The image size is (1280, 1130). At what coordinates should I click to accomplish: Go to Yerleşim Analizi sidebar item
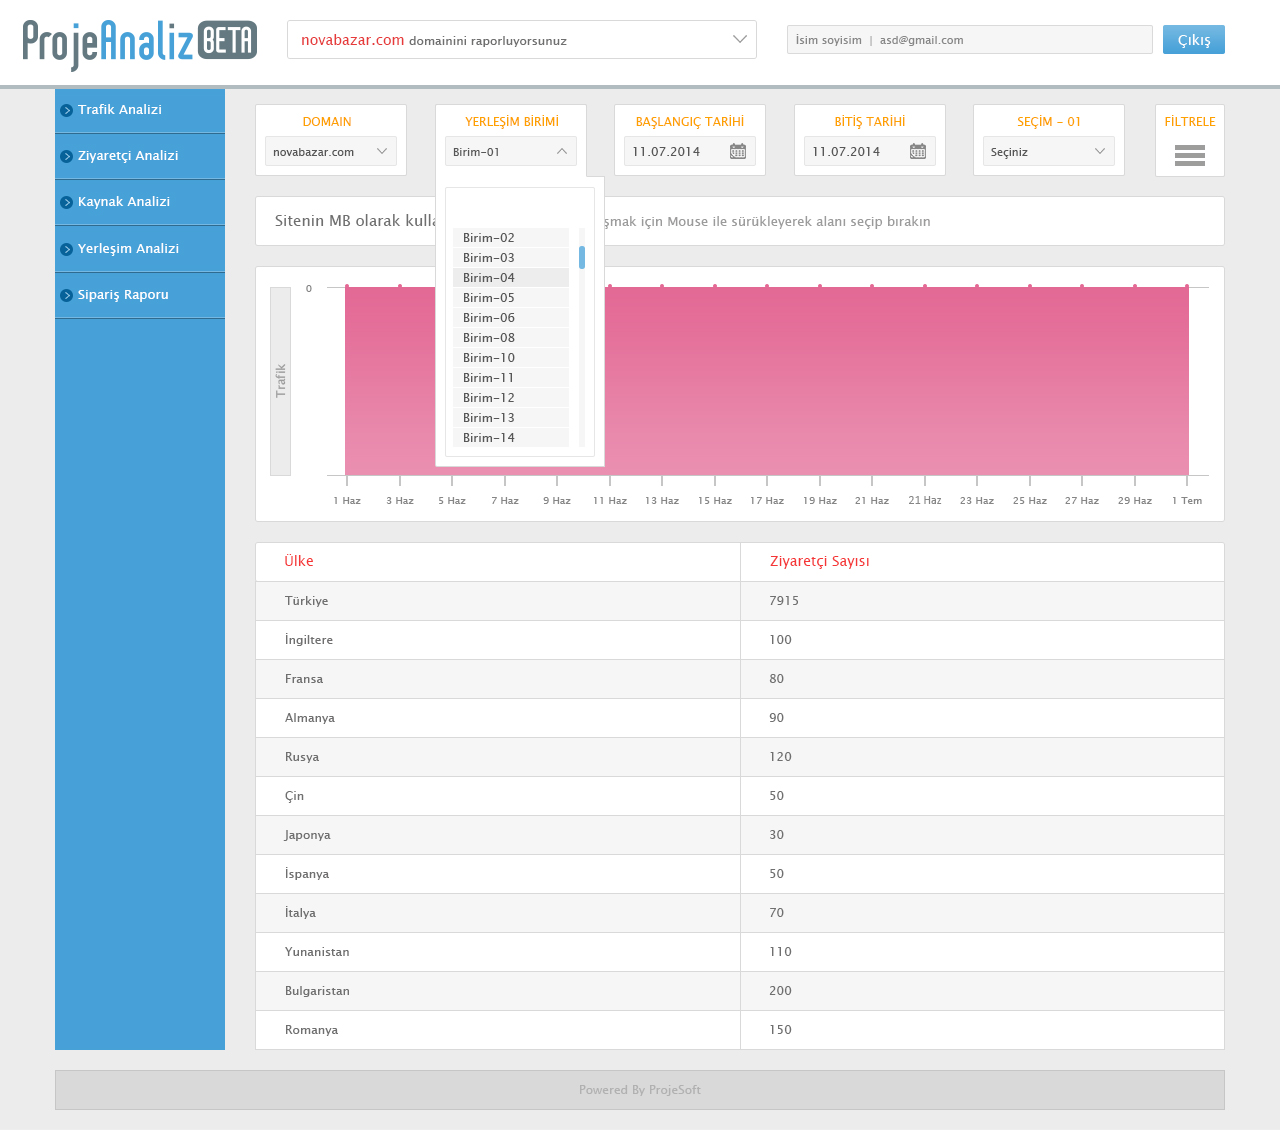point(128,249)
